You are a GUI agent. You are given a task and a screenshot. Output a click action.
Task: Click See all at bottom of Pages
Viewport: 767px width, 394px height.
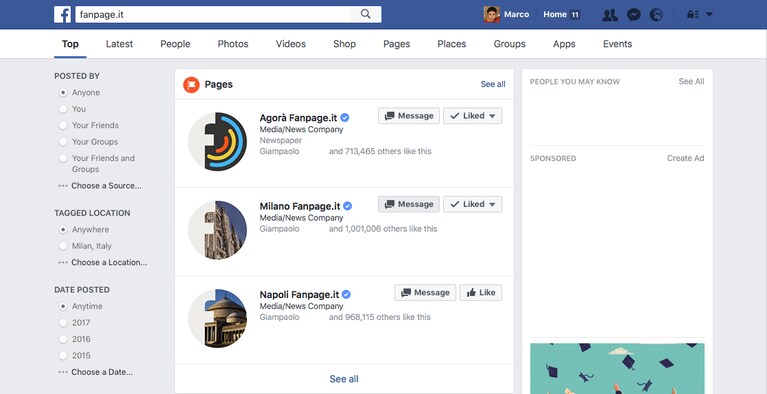[344, 379]
